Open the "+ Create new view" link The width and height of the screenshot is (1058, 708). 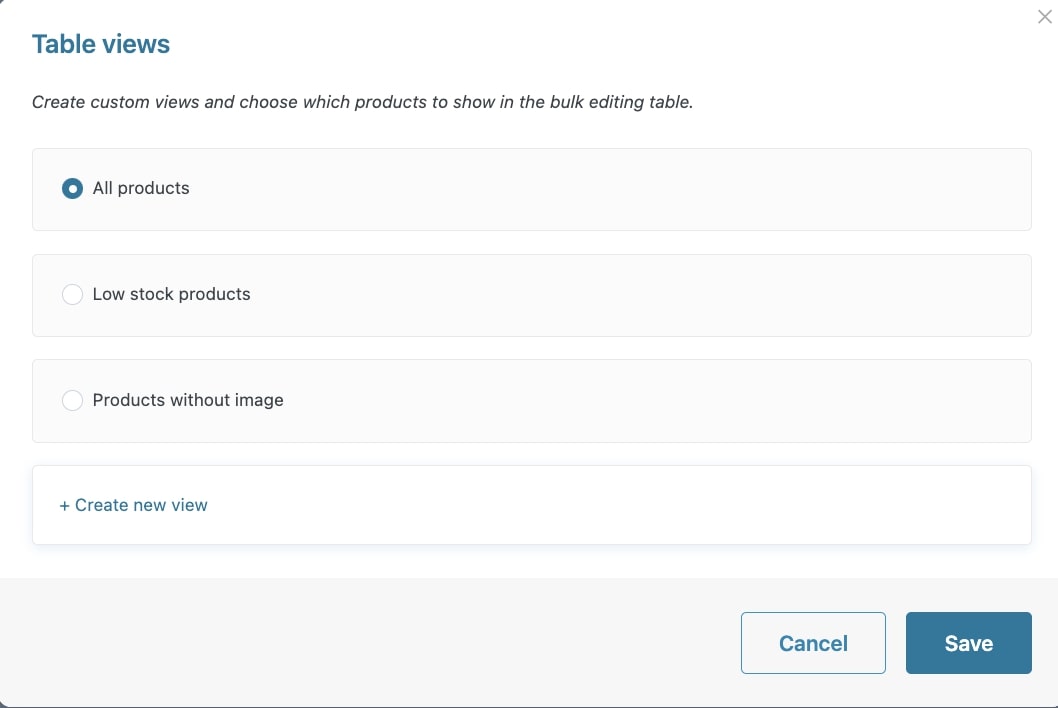click(x=134, y=506)
